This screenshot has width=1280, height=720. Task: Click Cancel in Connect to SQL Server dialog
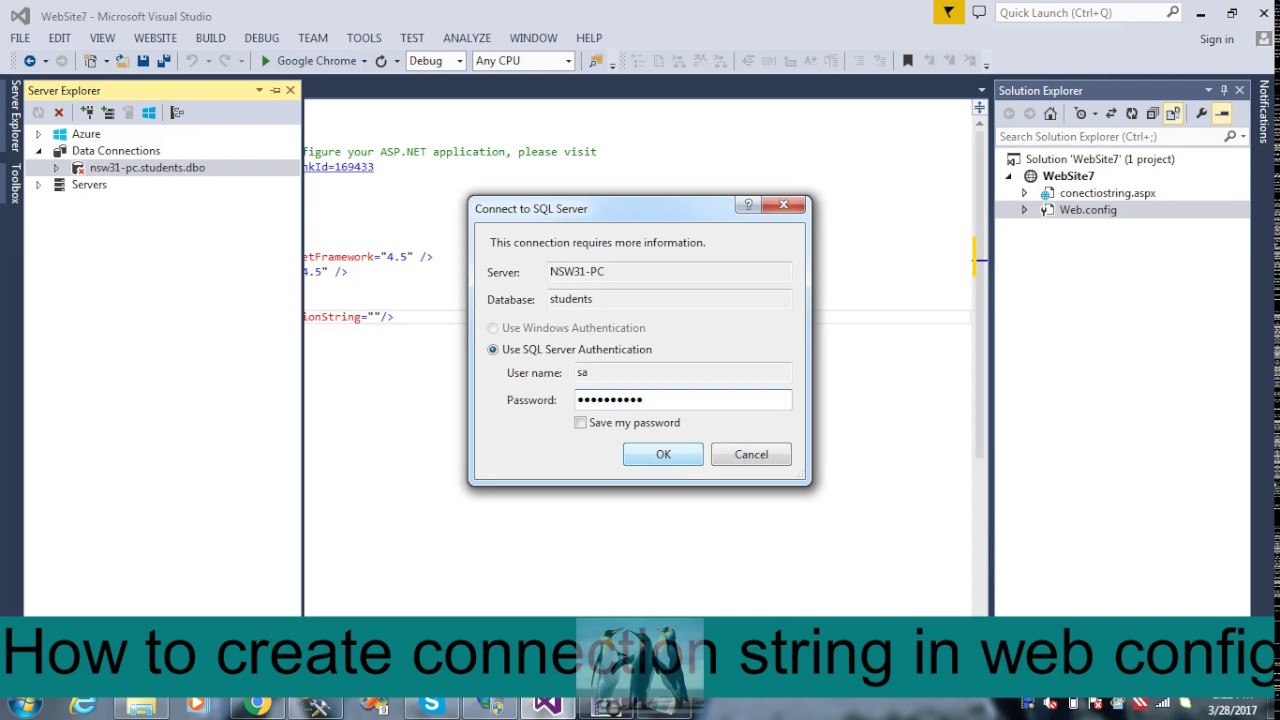(751, 455)
